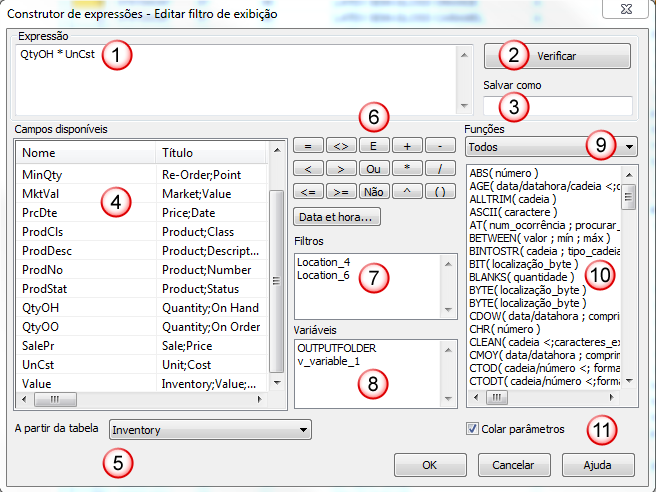Click the E (and) logical operator
656x492 pixels.
374,146
